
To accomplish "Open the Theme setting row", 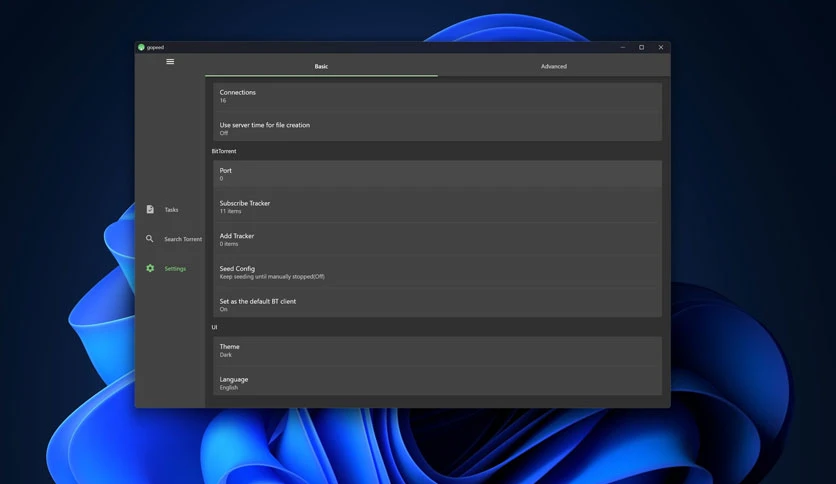I will 437,350.
